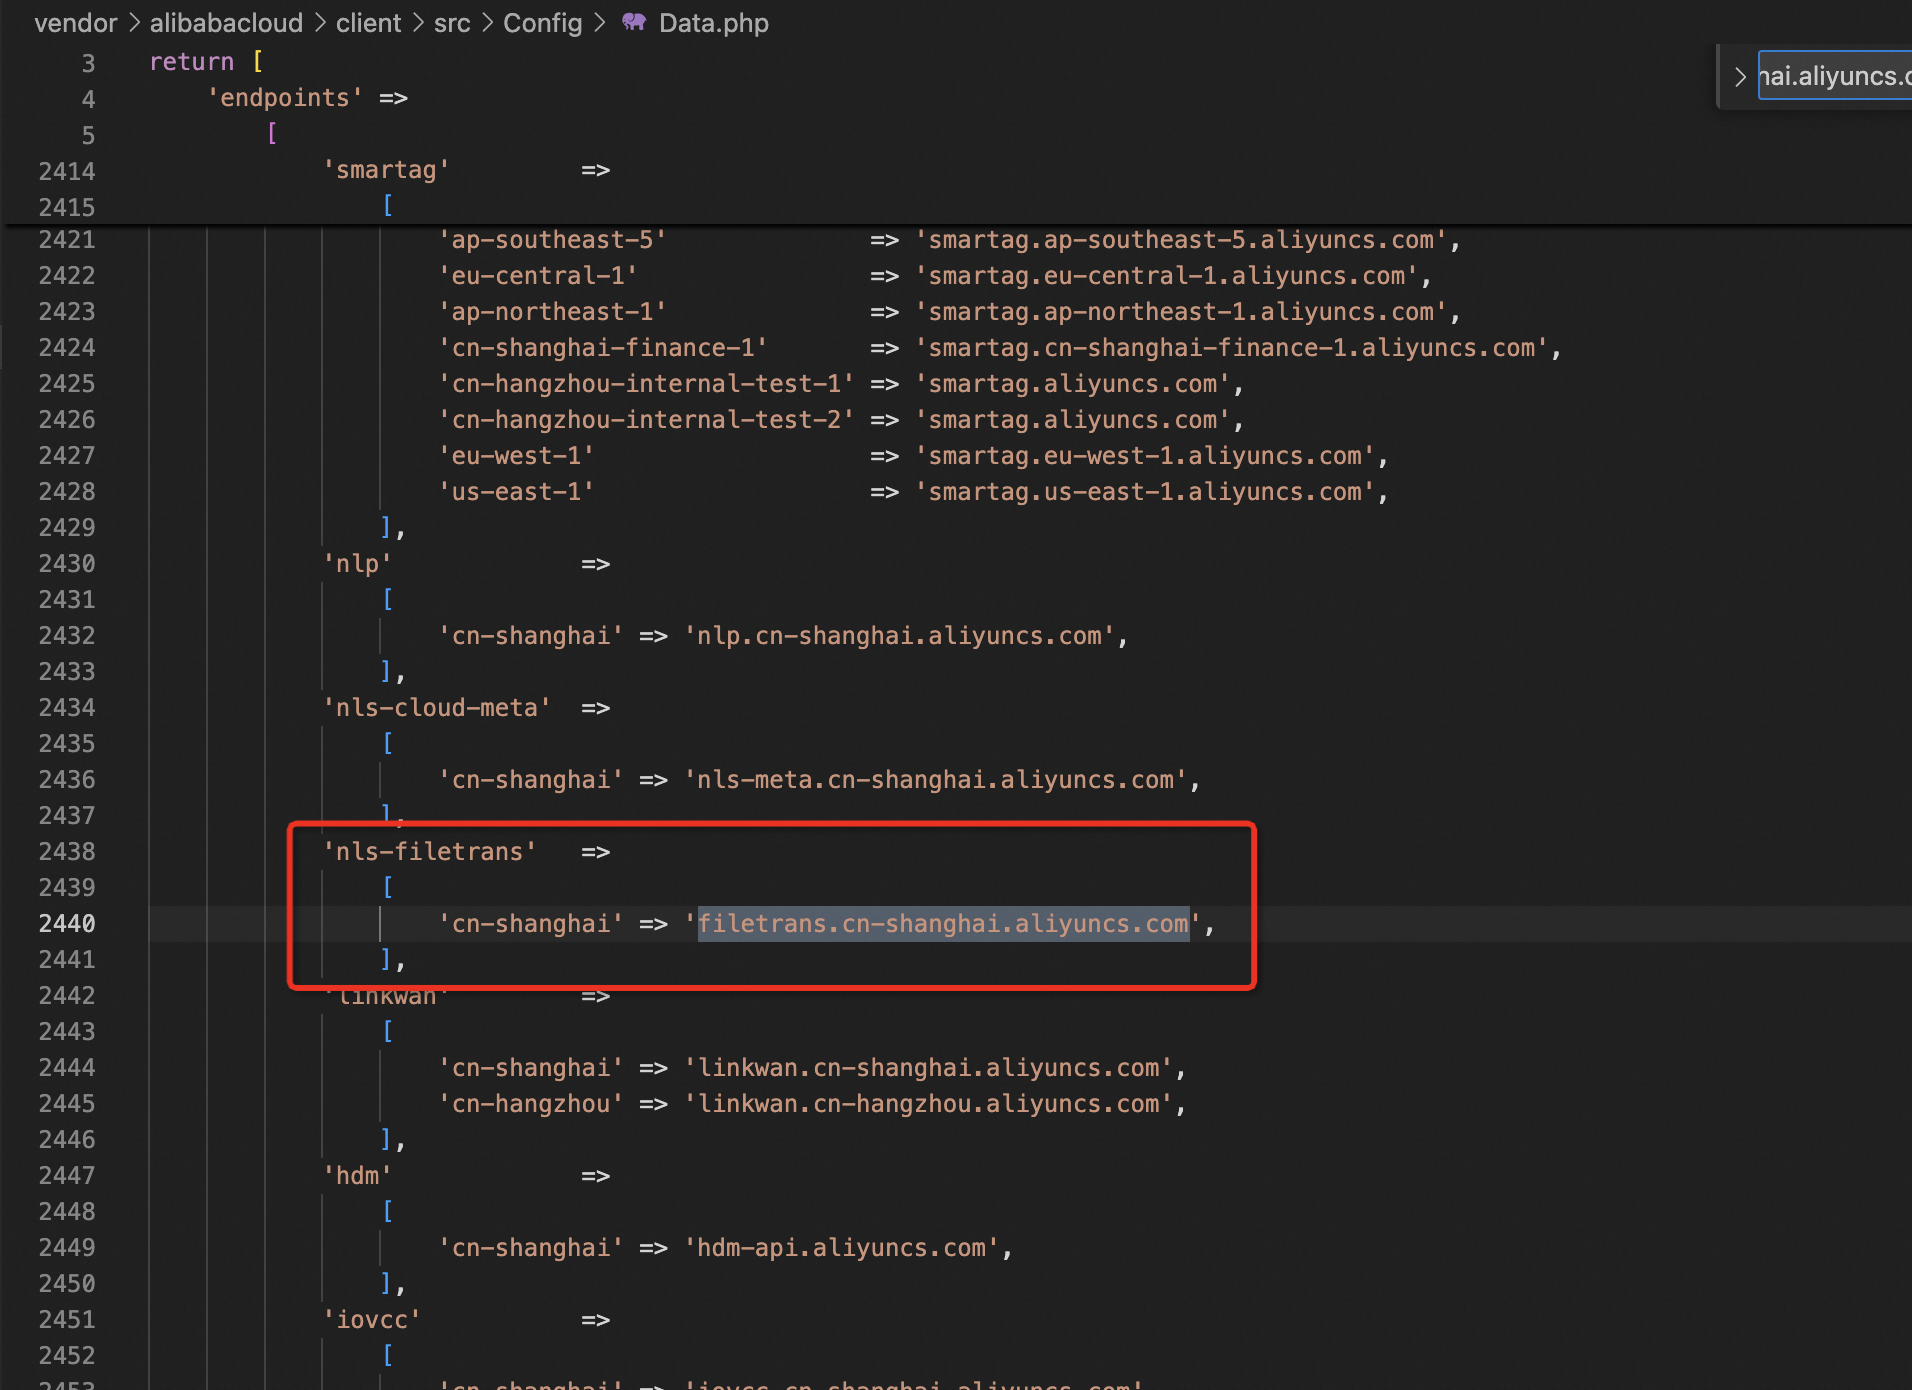Click 'ap-southeast-5' region key
This screenshot has width=1912, height=1390.
[552, 240]
